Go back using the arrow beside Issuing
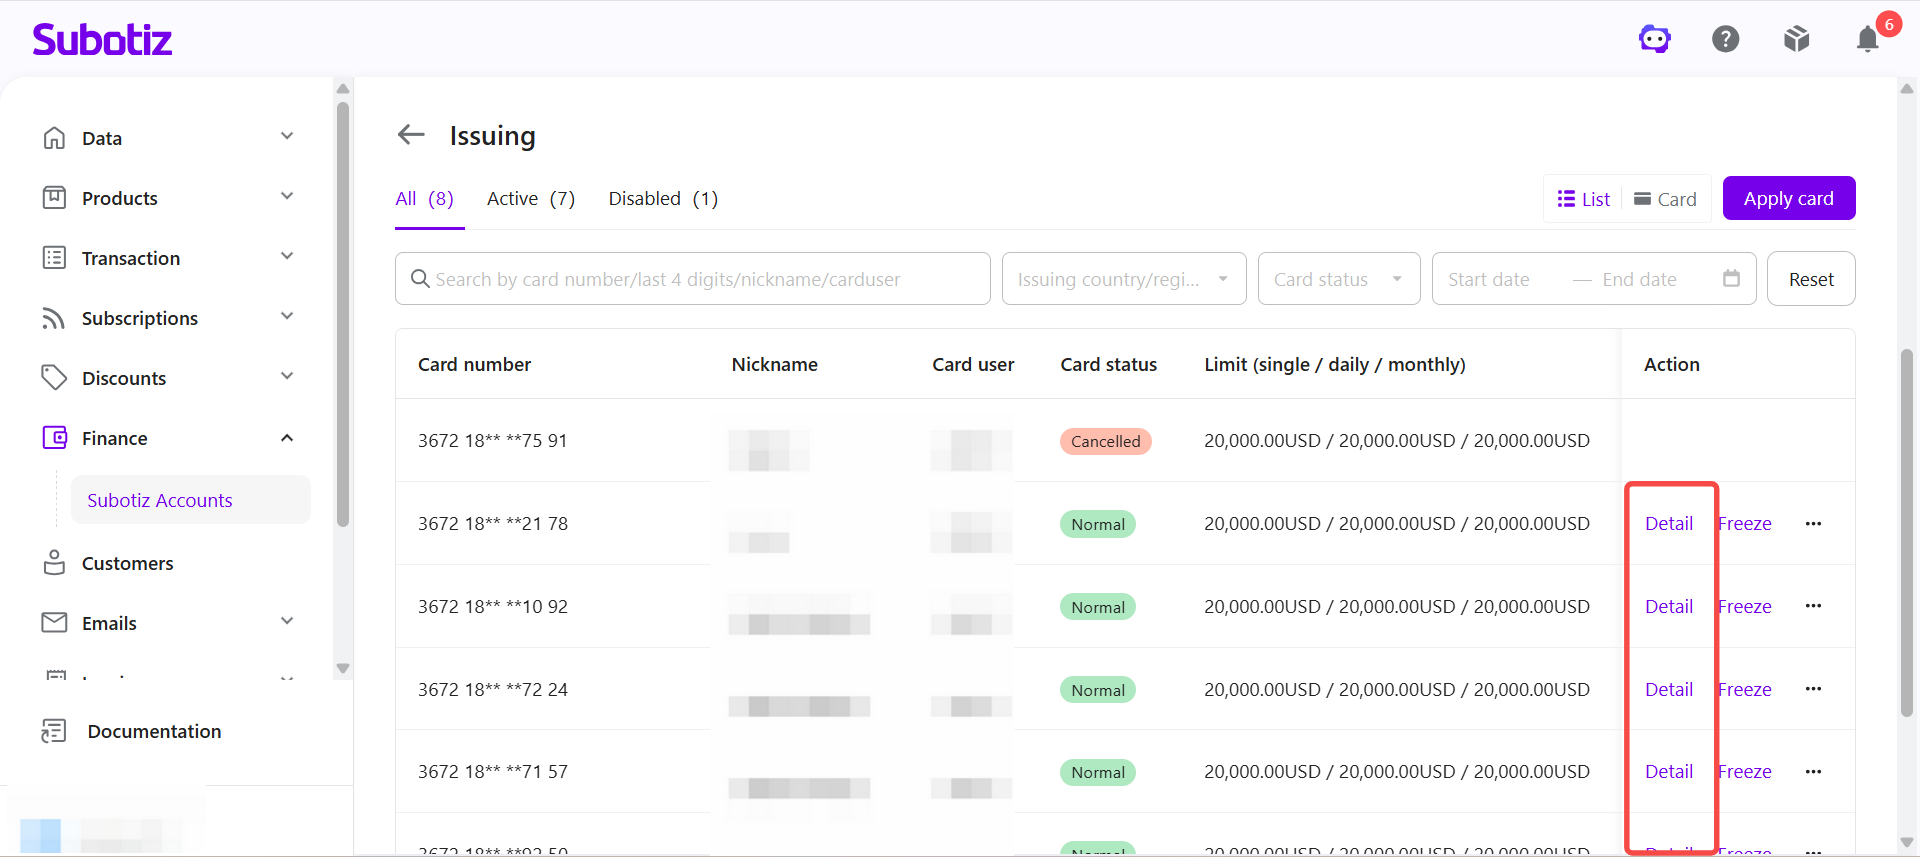This screenshot has height=857, width=1920. 411,134
